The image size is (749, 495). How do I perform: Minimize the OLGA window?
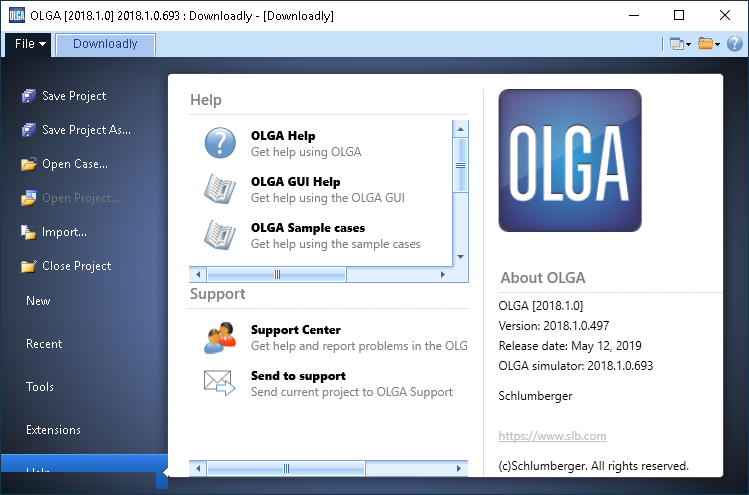click(x=634, y=15)
